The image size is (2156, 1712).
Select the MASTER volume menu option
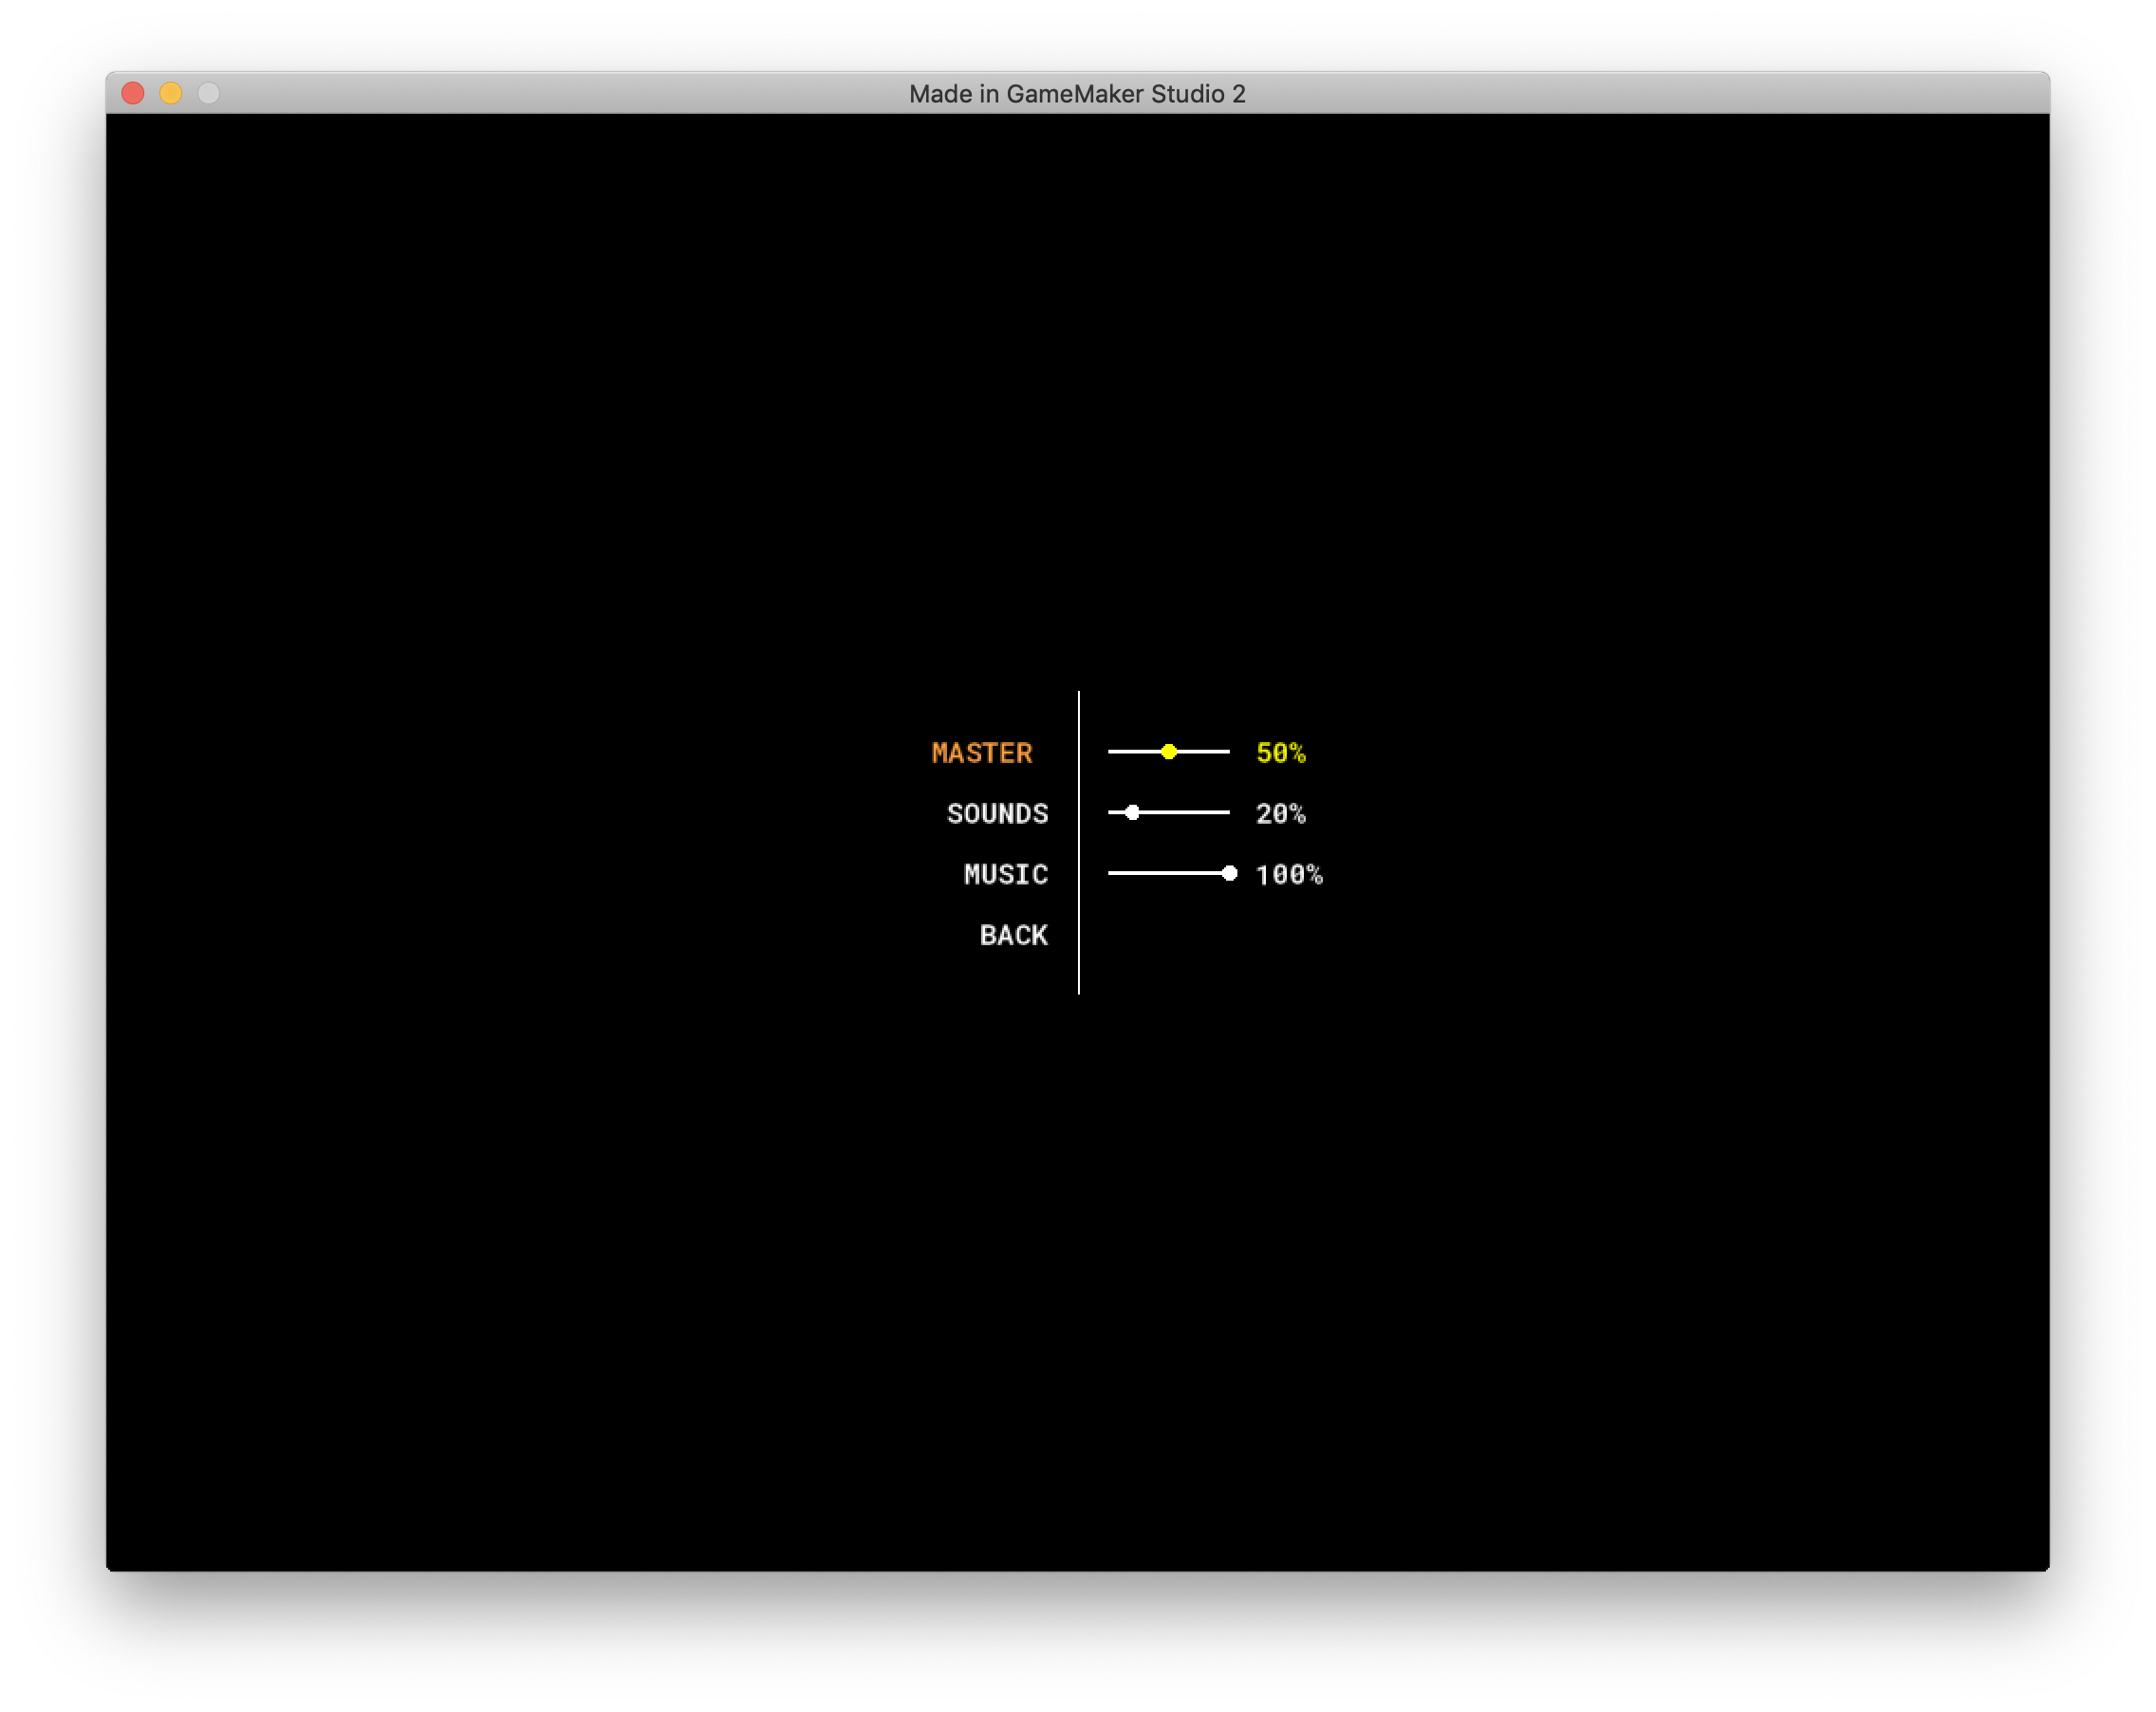pos(981,753)
